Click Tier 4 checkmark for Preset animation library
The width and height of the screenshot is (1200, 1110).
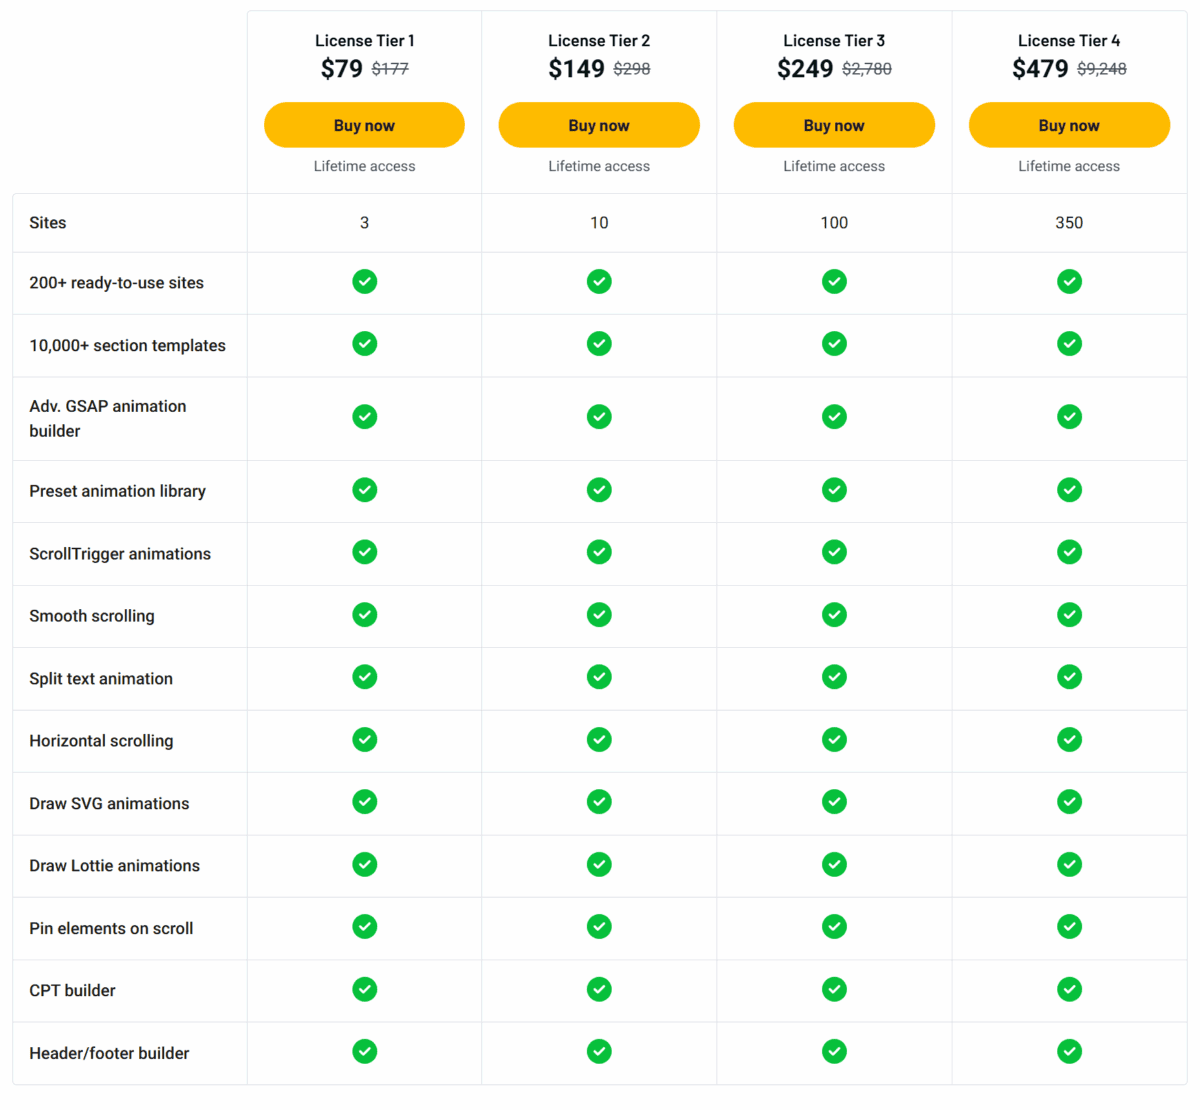point(1069,490)
